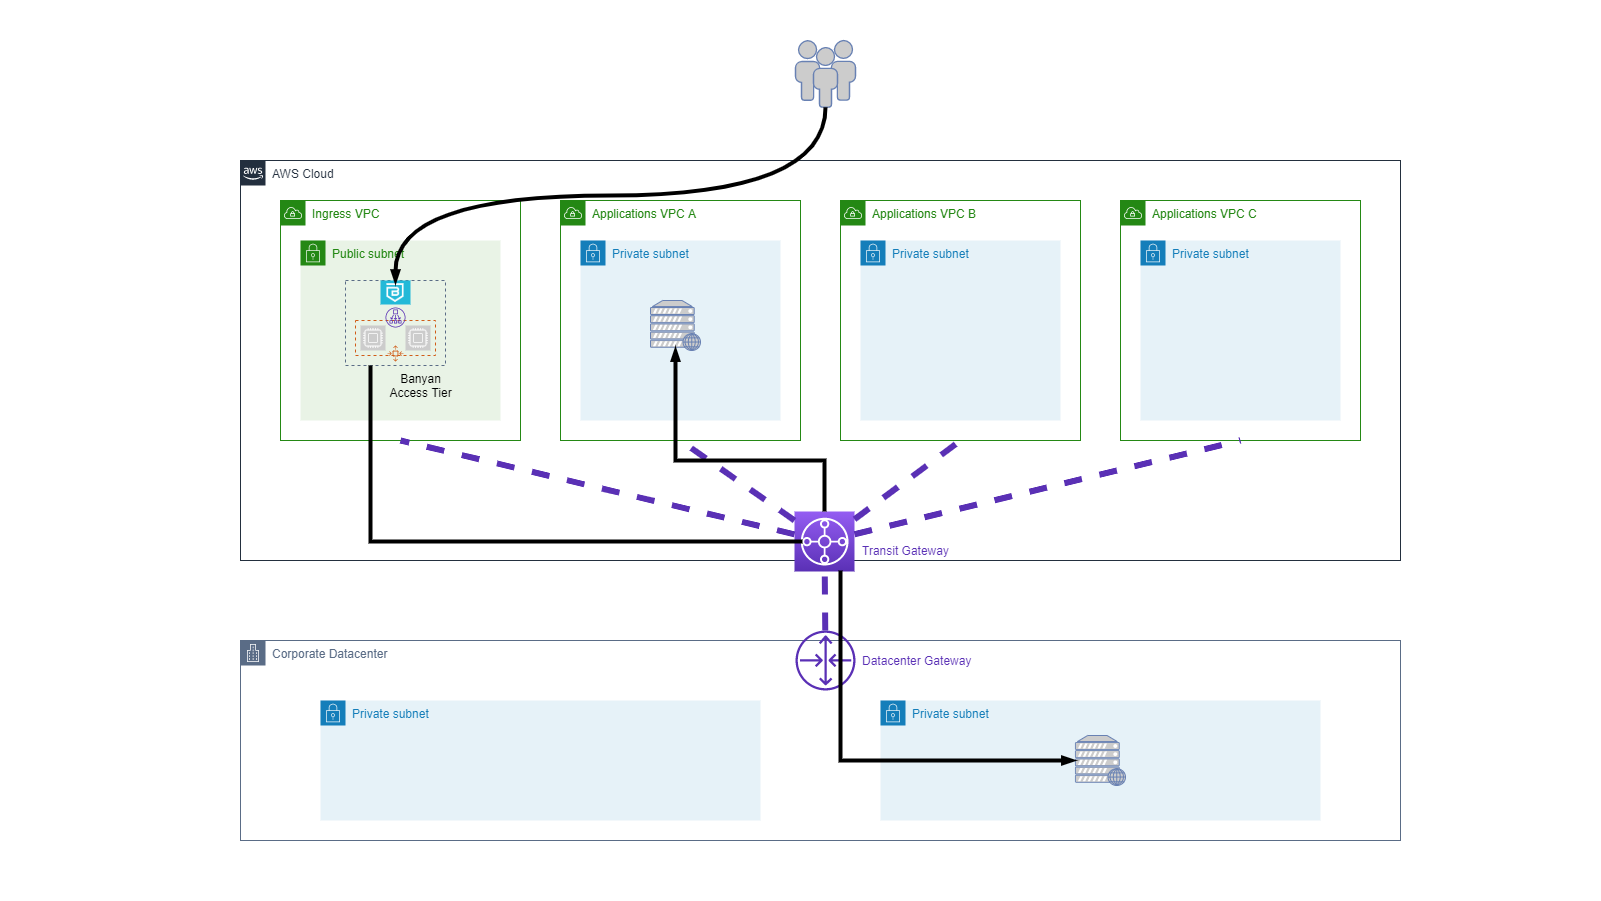Click the Applications VPC C cloud icon
This screenshot has height=901, width=1601.
coord(1133,213)
